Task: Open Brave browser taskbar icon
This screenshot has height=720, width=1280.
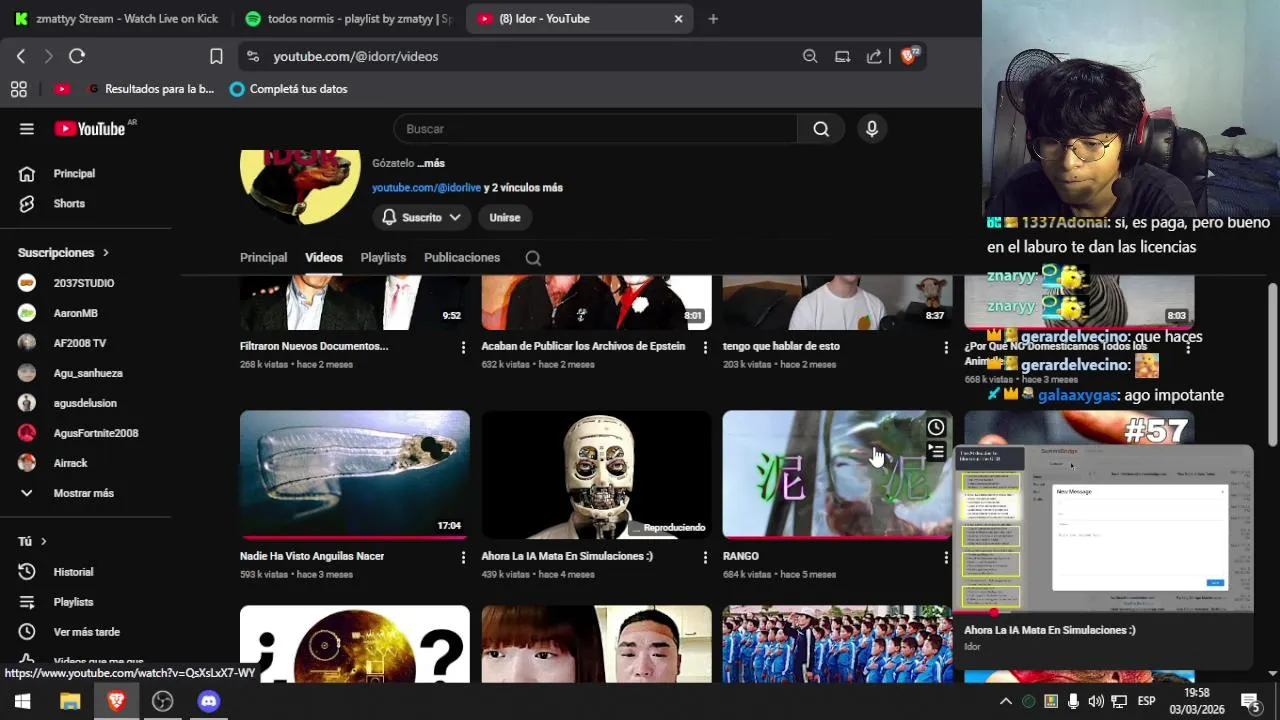Action: [116, 701]
